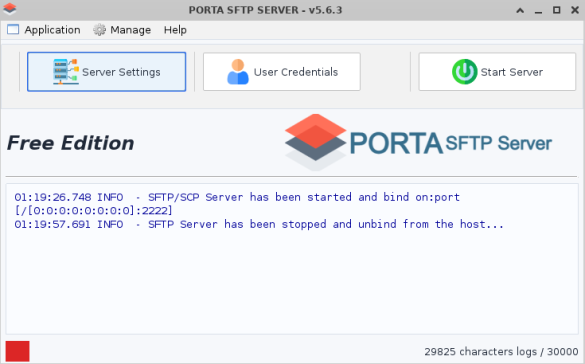Click '29825 characters logs / 30000' status text
The height and width of the screenshot is (364, 585).
click(x=501, y=352)
